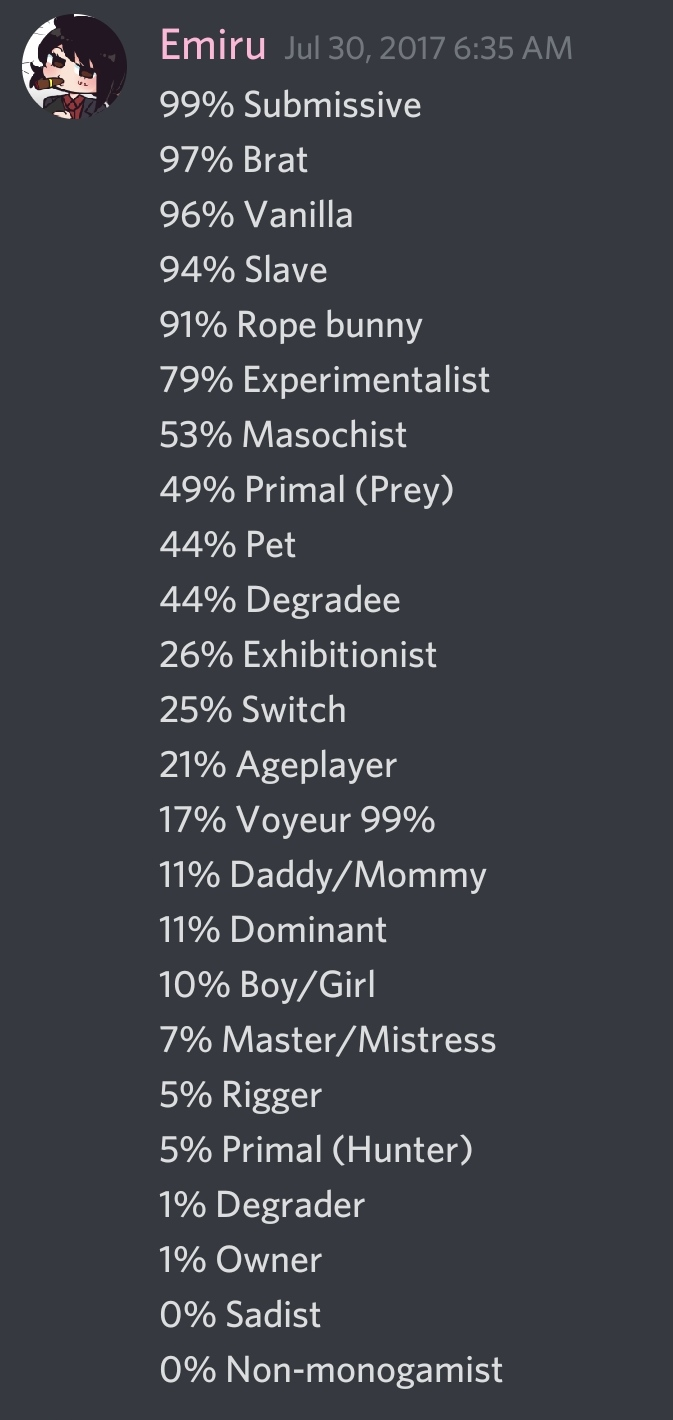Click the "99% Submissive" line

point(290,105)
